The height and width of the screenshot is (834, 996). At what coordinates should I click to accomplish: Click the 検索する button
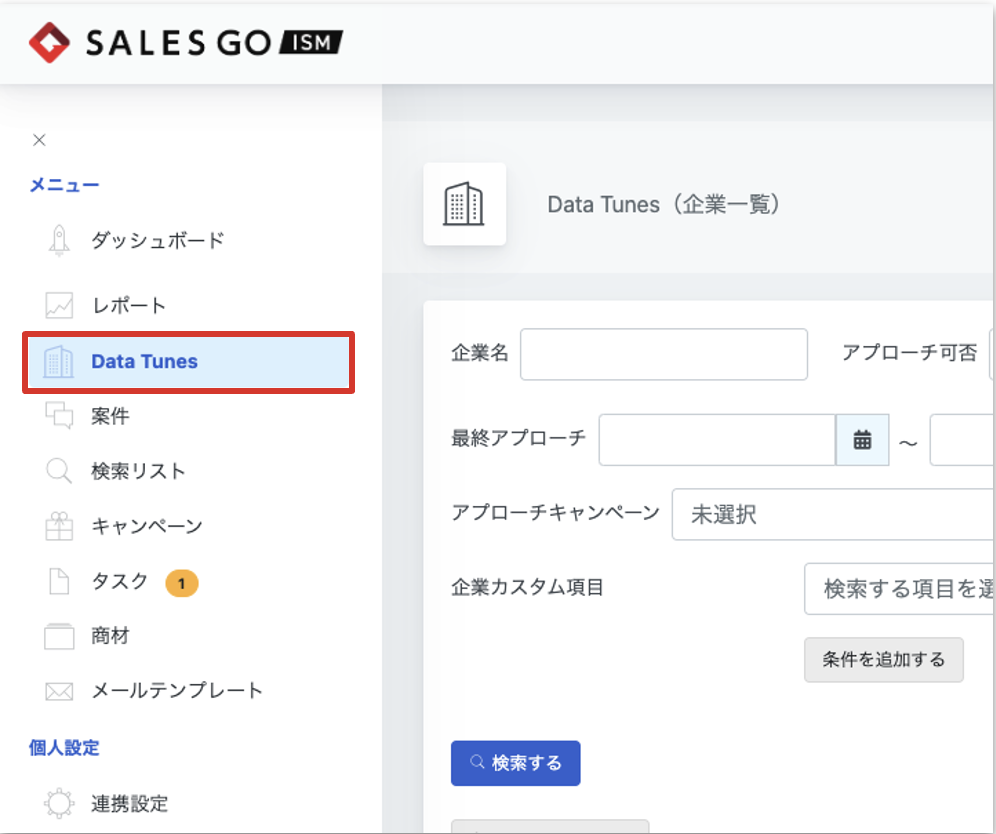pos(516,763)
